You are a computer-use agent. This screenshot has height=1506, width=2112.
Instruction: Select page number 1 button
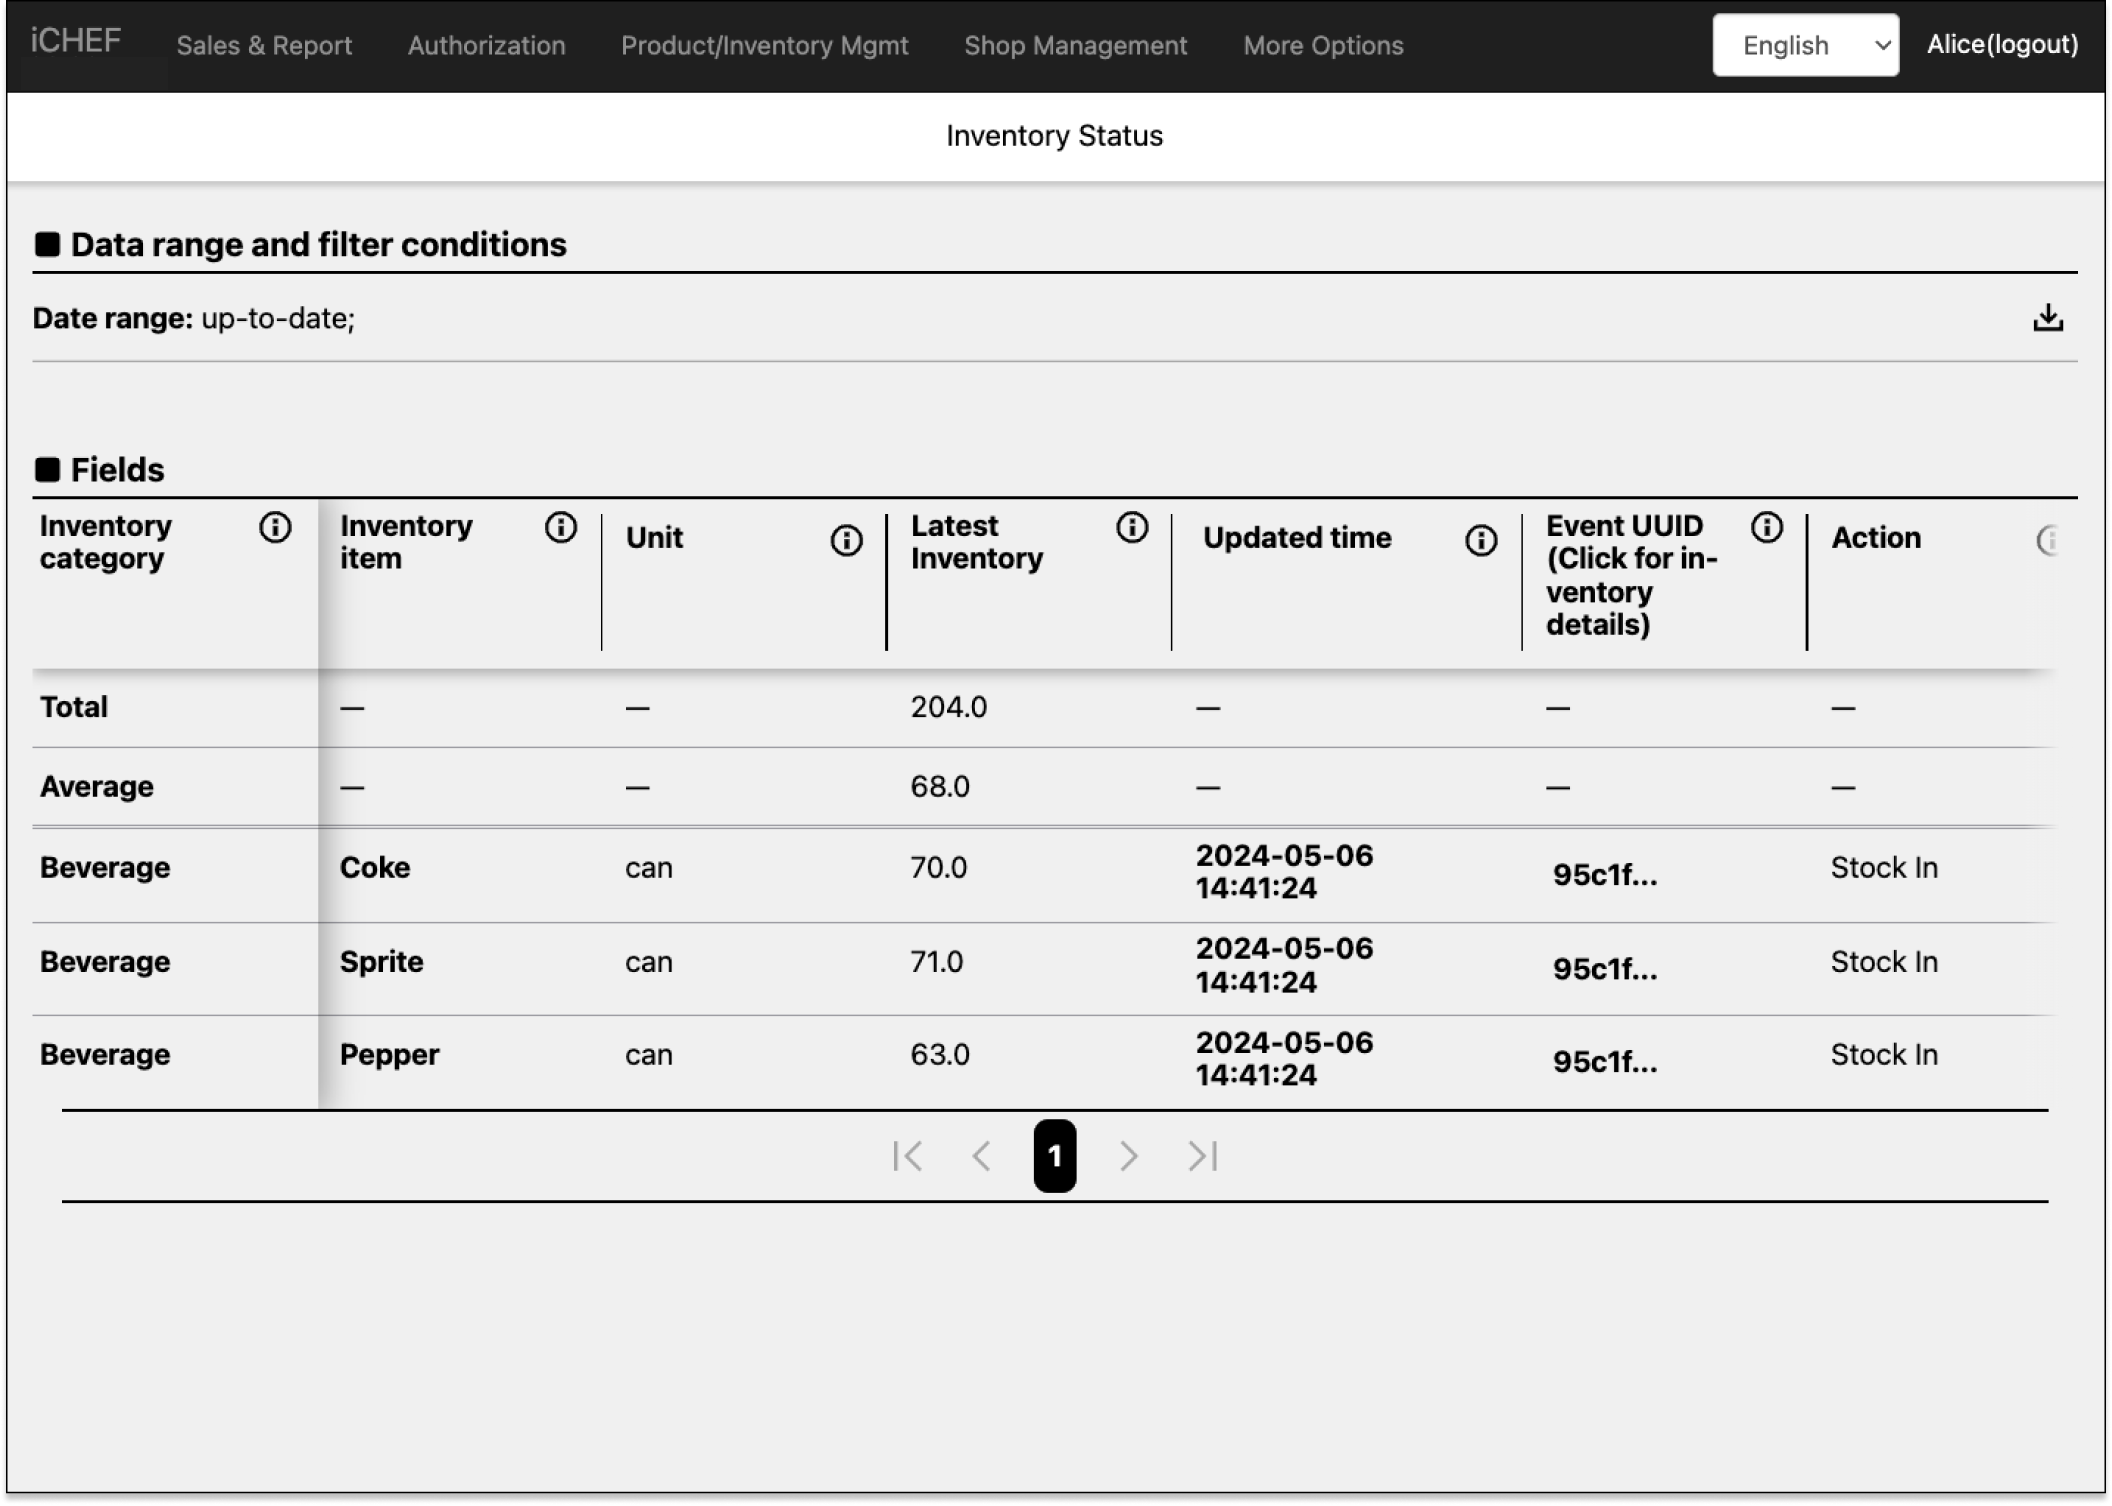pos(1054,1156)
